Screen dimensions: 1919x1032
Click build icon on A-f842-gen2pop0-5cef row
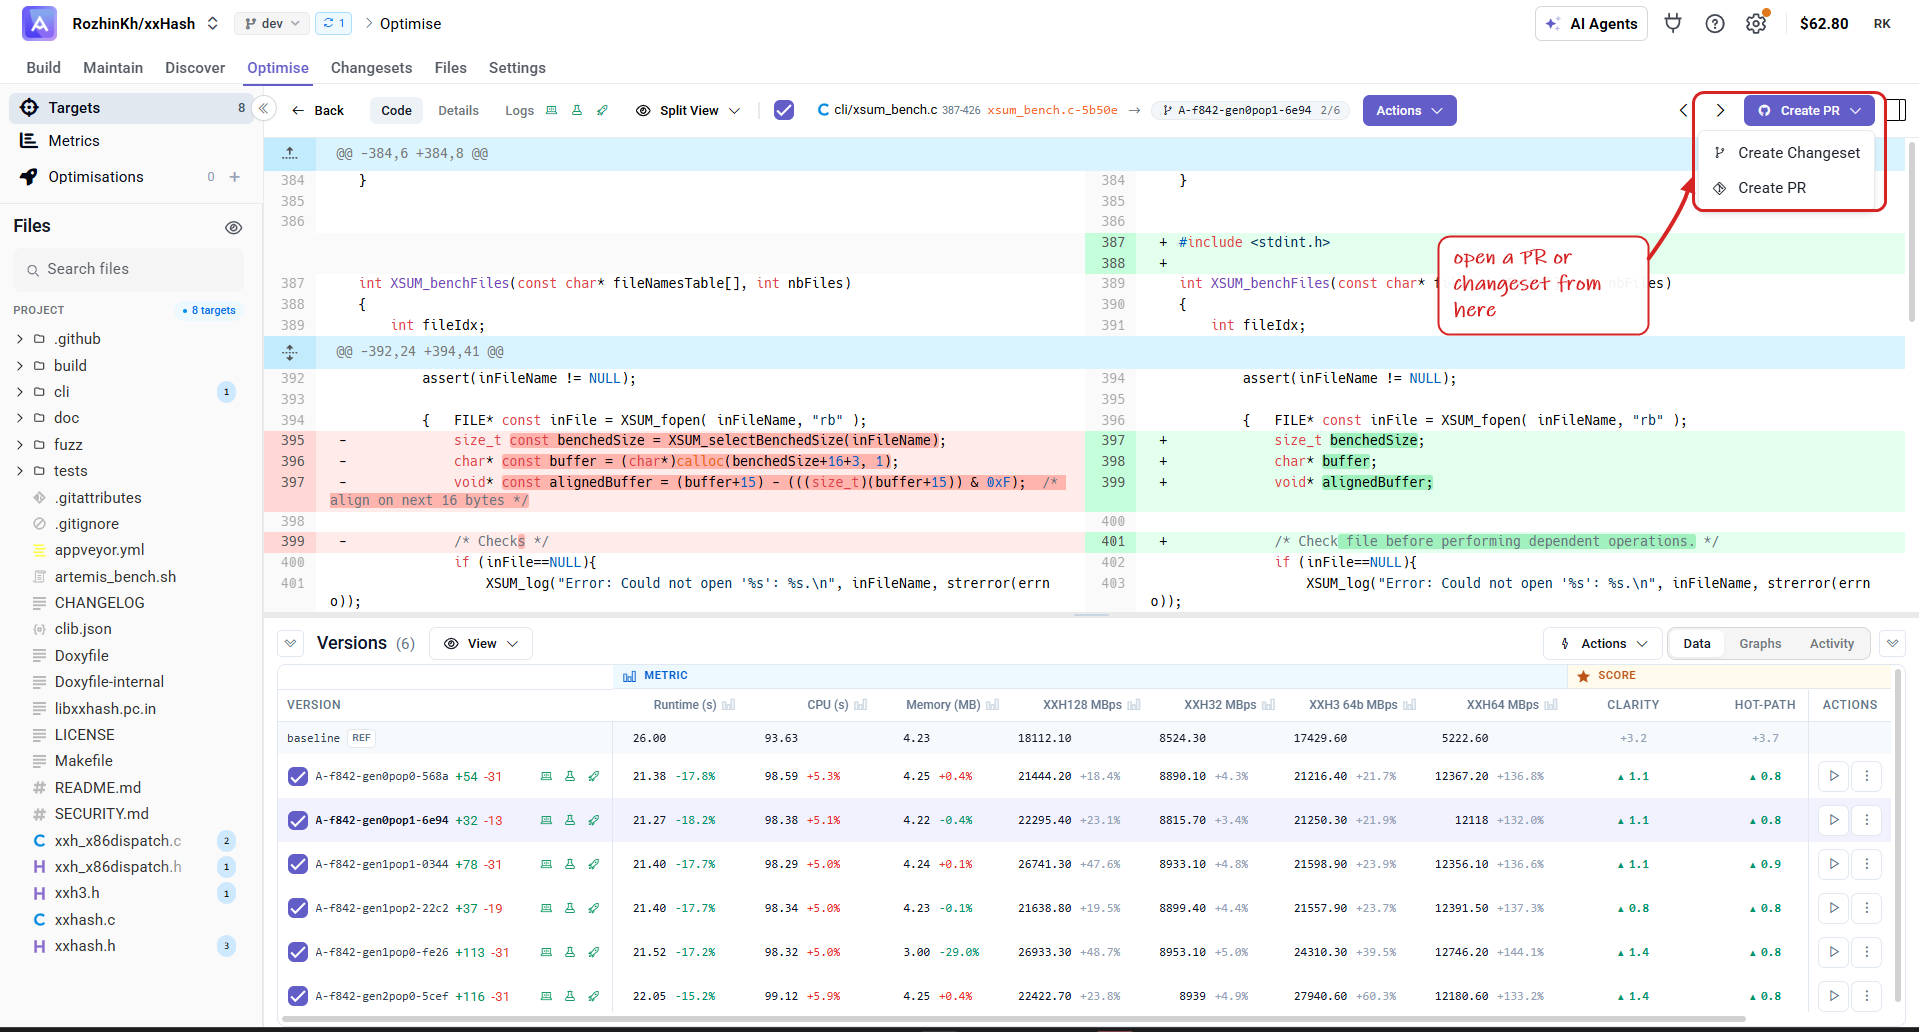coord(546,996)
